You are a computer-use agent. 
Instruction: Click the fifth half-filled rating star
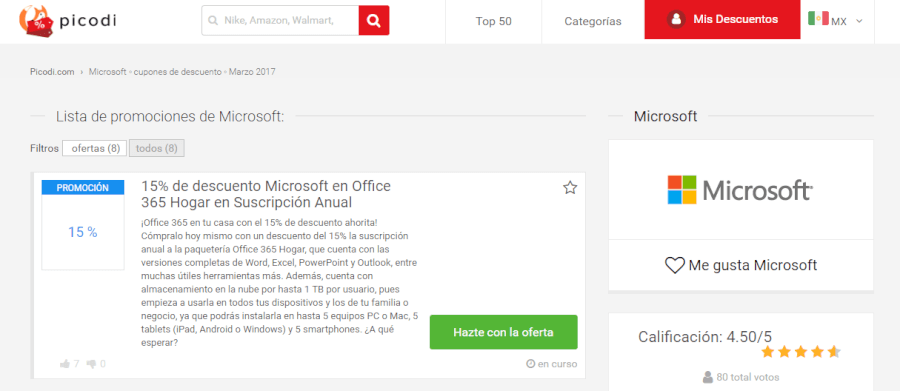[834, 352]
